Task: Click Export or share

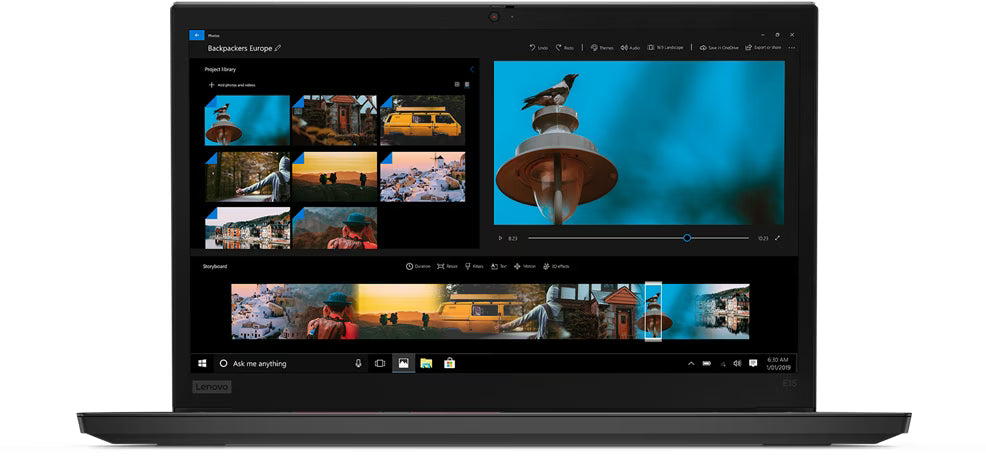Action: coord(763,48)
